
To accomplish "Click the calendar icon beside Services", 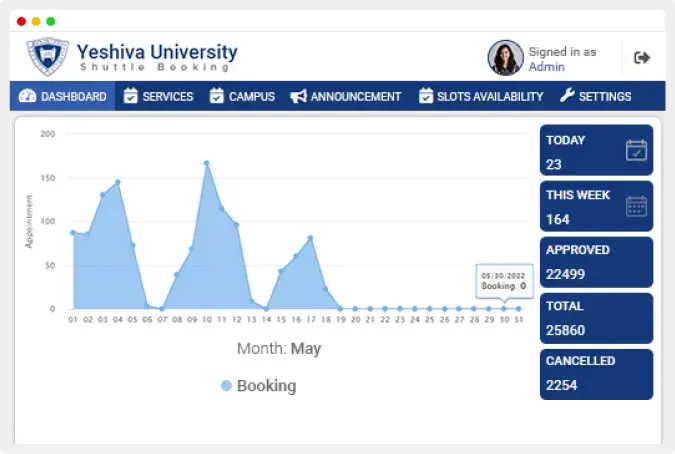I will click(x=130, y=97).
